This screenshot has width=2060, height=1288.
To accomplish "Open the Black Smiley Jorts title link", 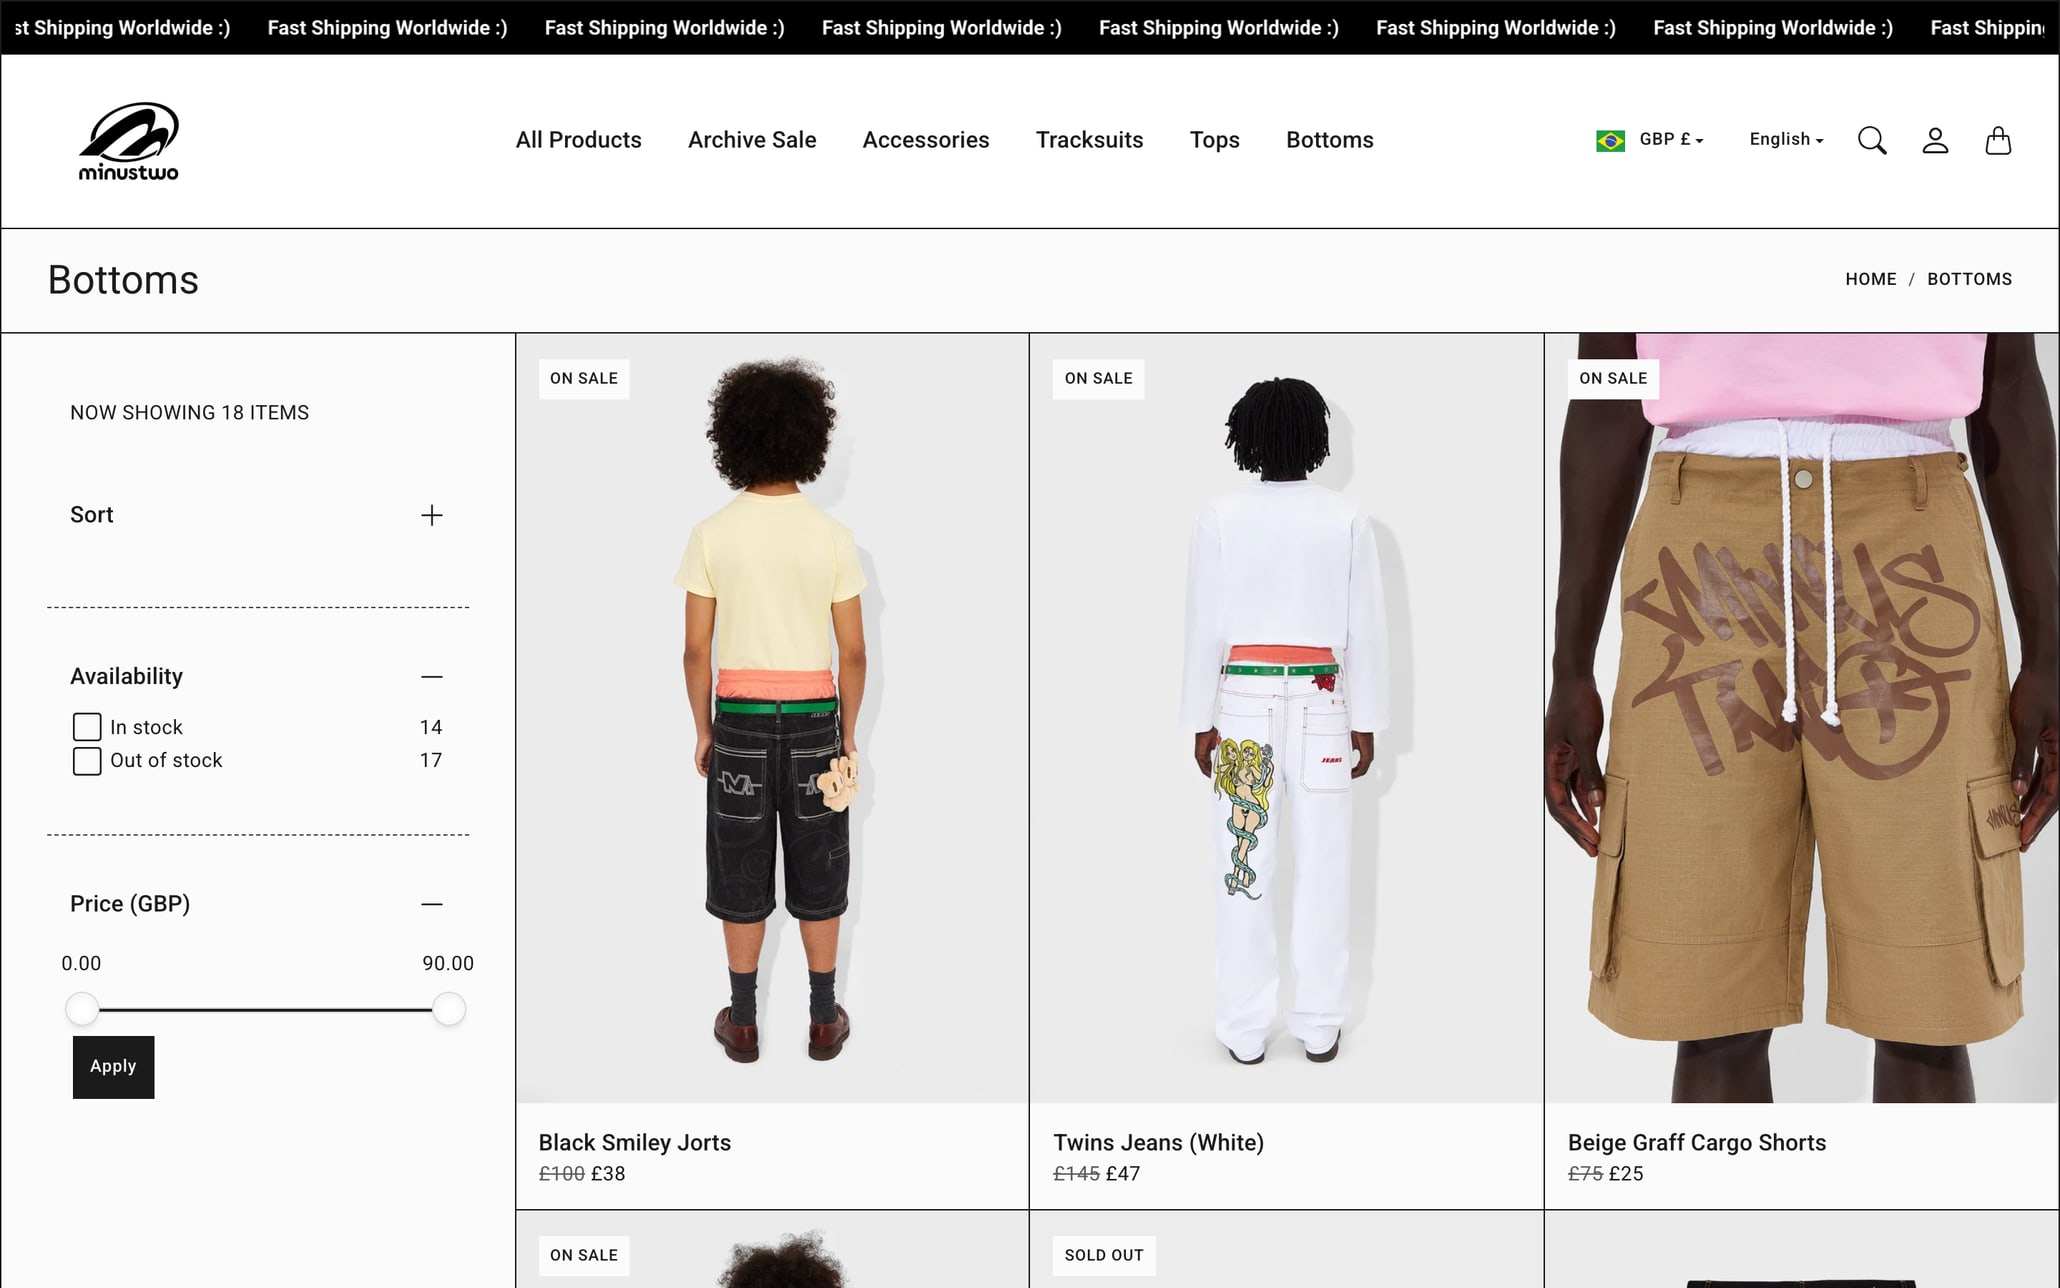I will click(634, 1142).
